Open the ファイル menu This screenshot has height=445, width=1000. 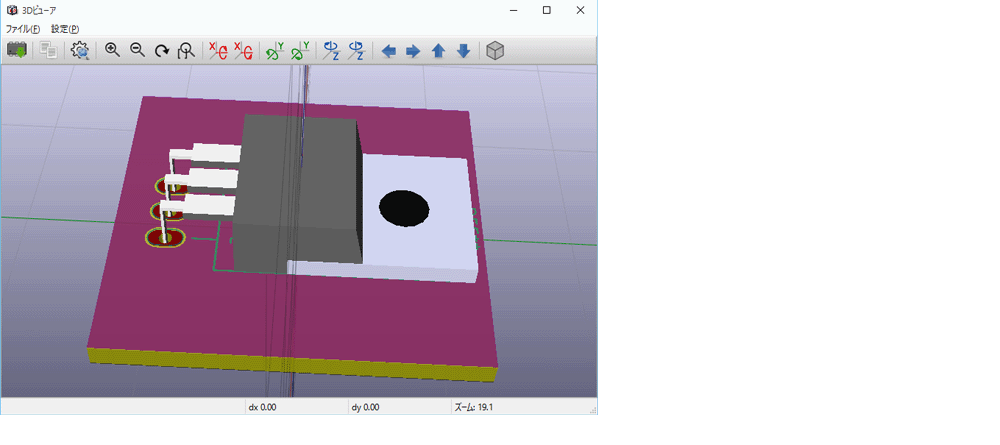point(23,29)
